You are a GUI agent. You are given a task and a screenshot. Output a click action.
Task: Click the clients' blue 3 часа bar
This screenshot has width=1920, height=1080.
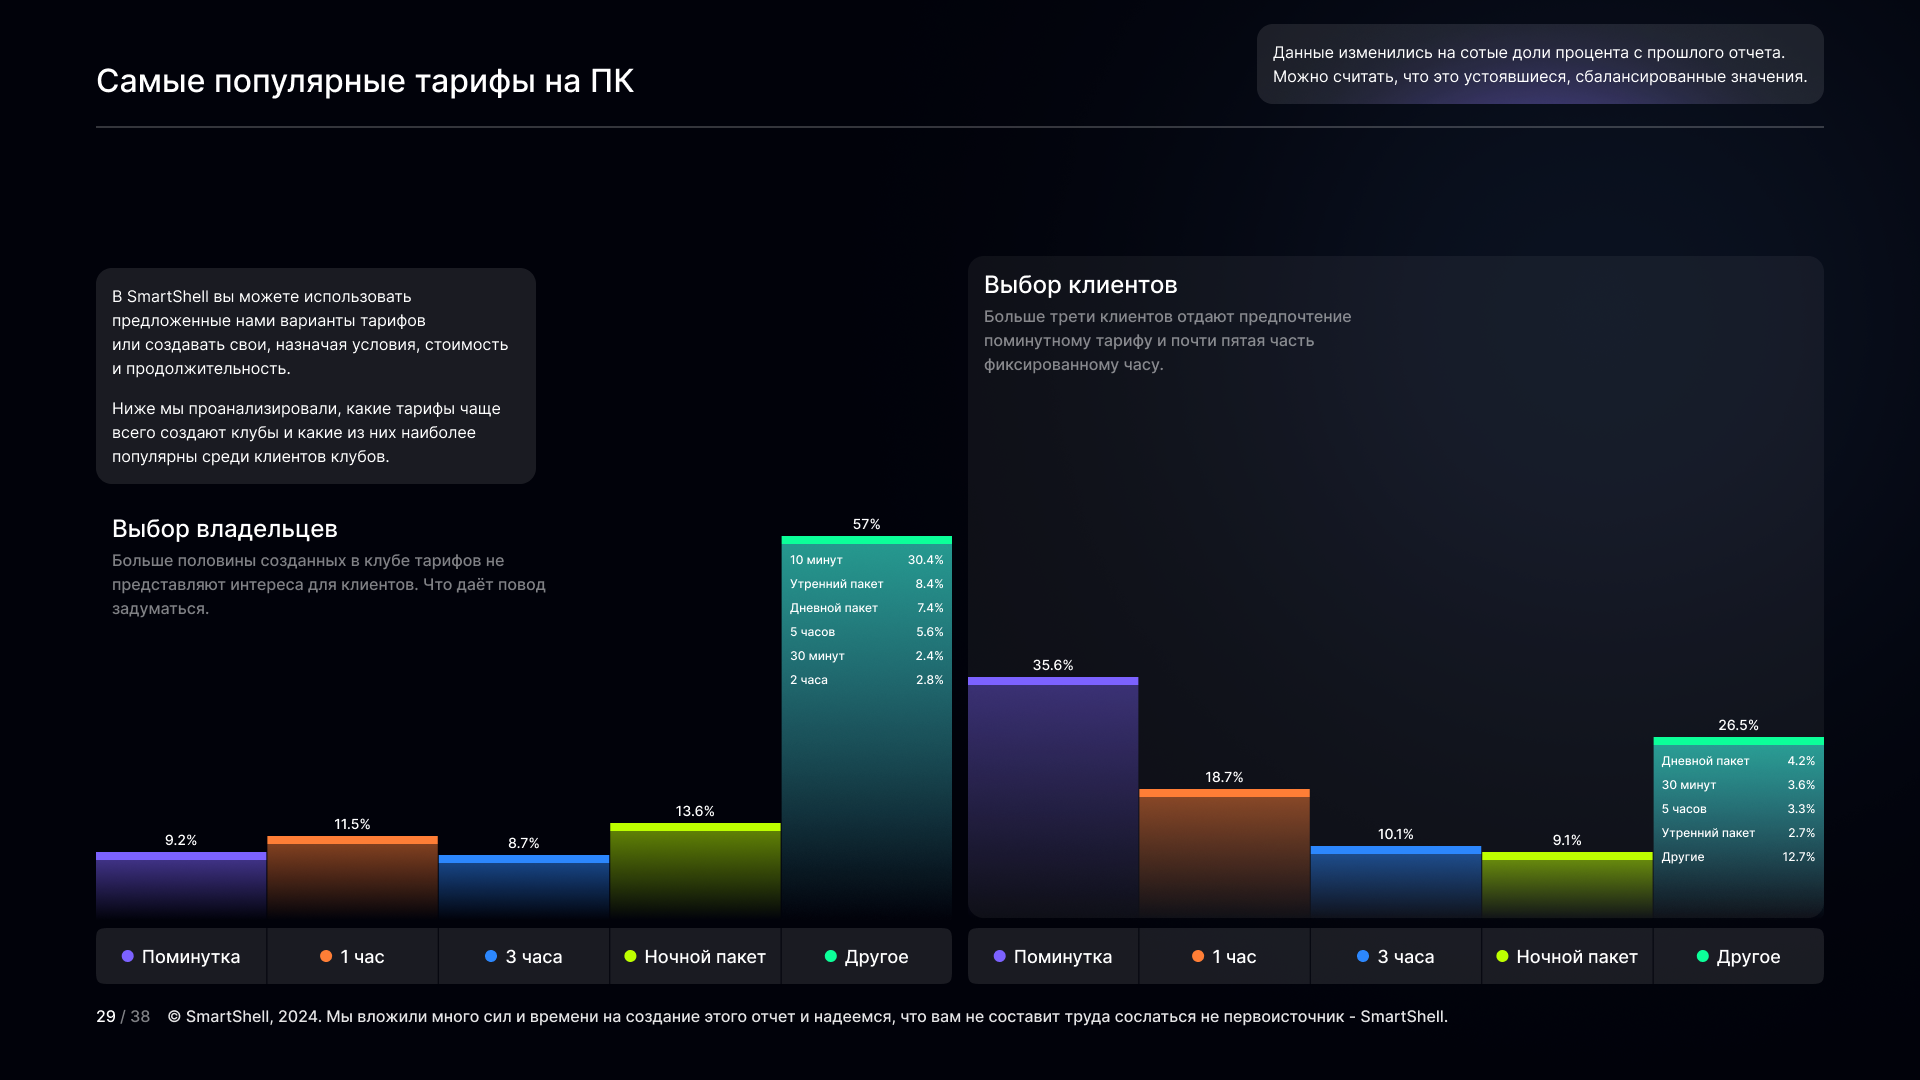click(x=1396, y=881)
